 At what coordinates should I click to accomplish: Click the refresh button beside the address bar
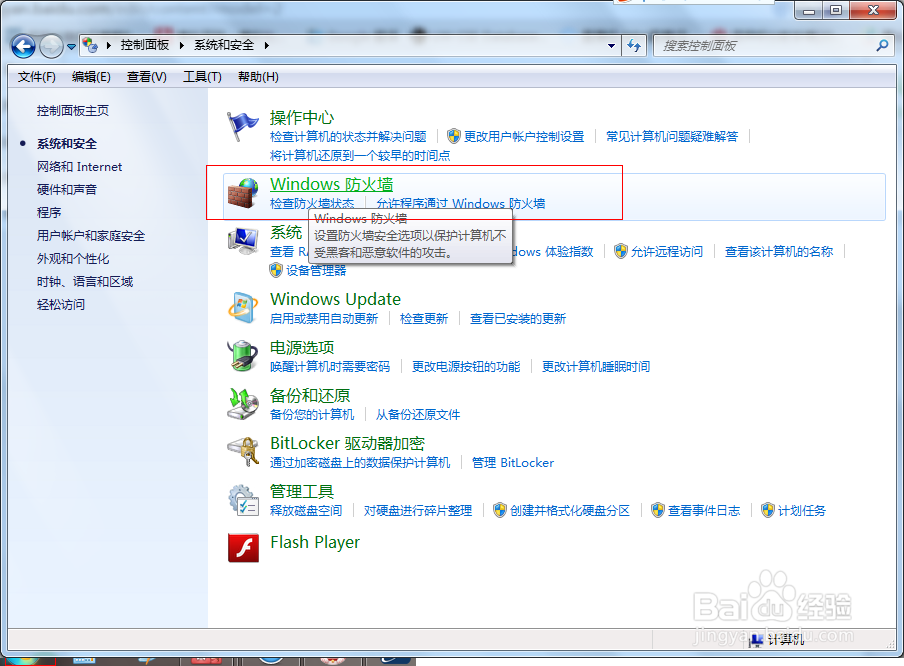pos(634,46)
